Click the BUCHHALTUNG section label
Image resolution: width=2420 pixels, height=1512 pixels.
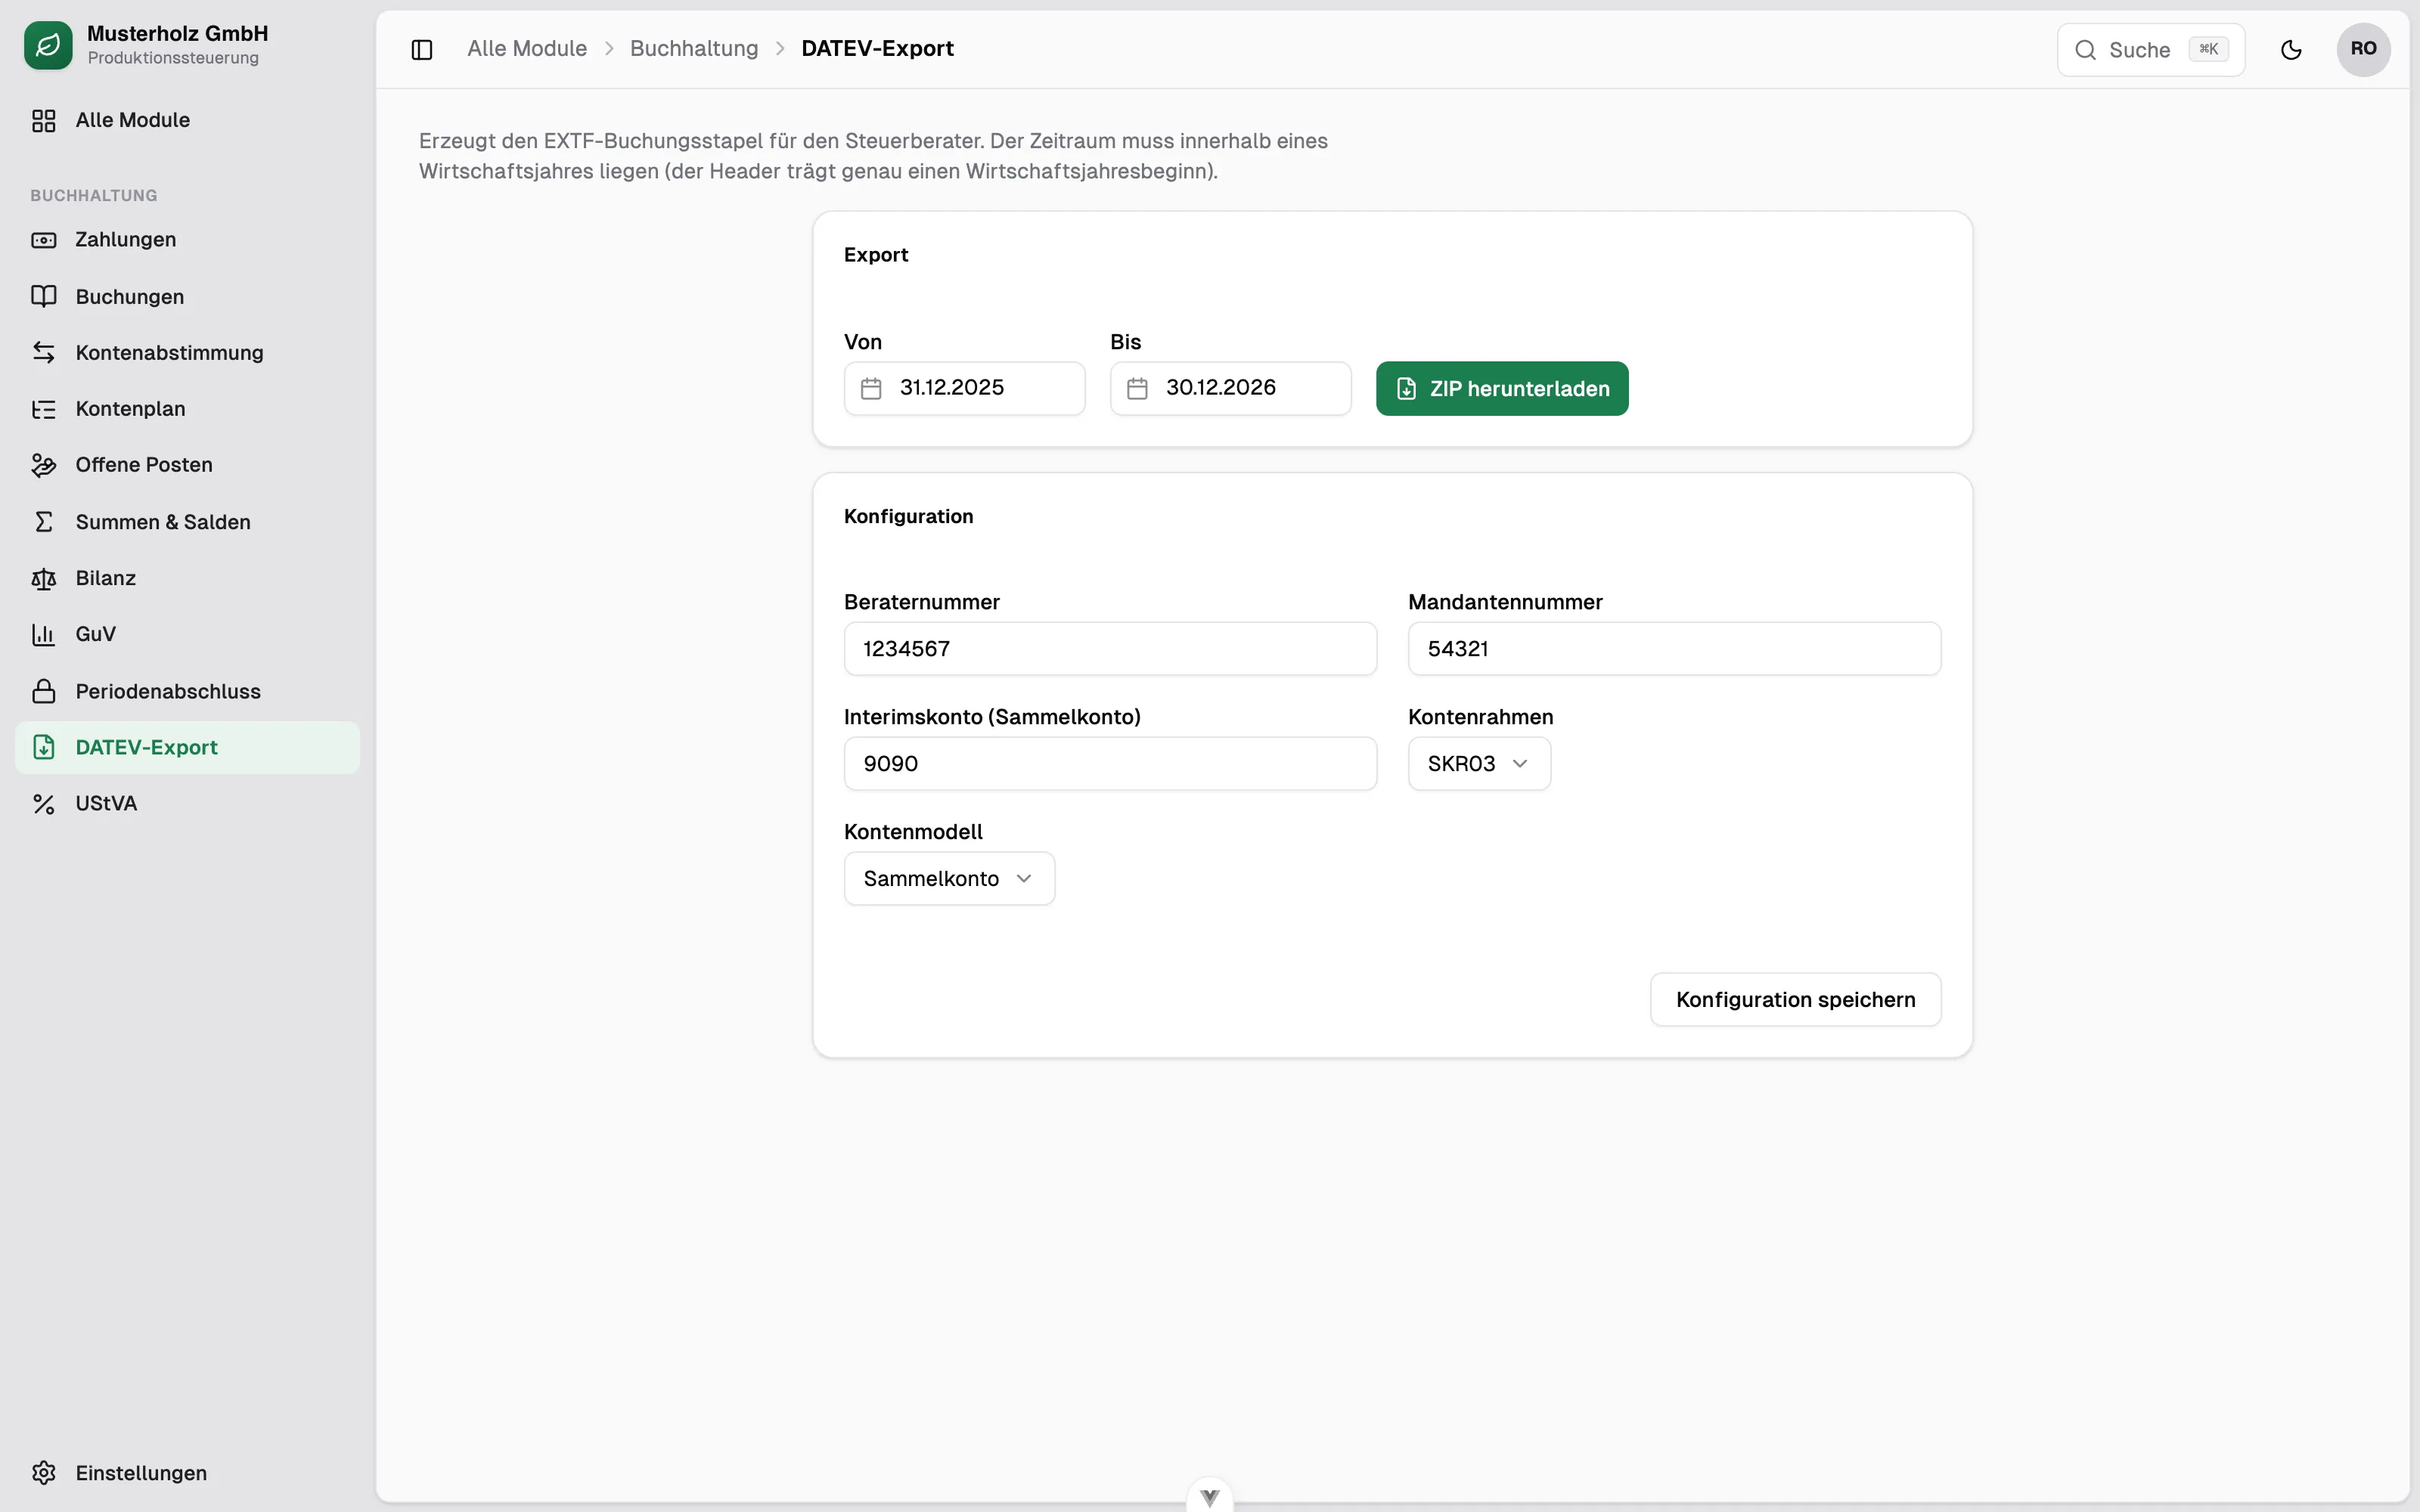(94, 196)
